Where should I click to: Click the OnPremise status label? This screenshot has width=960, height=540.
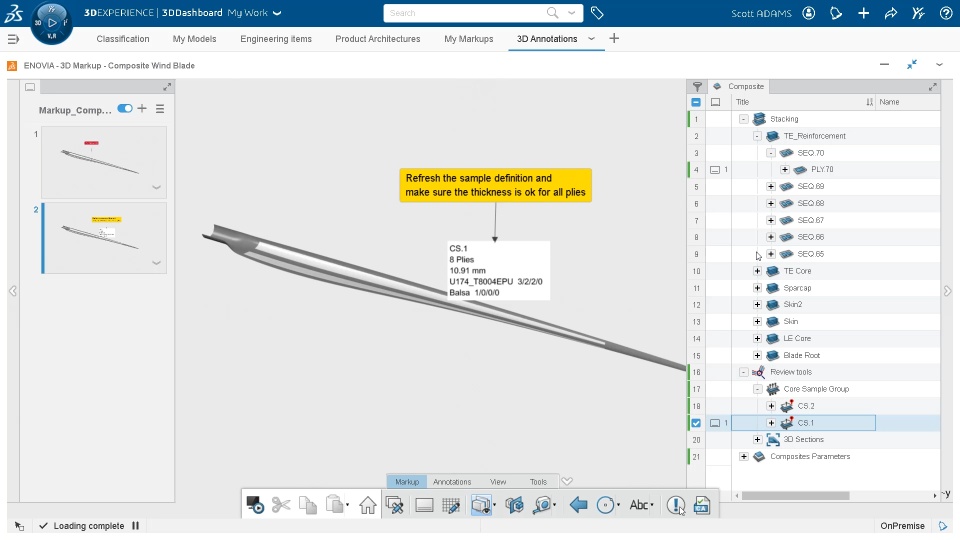point(902,526)
